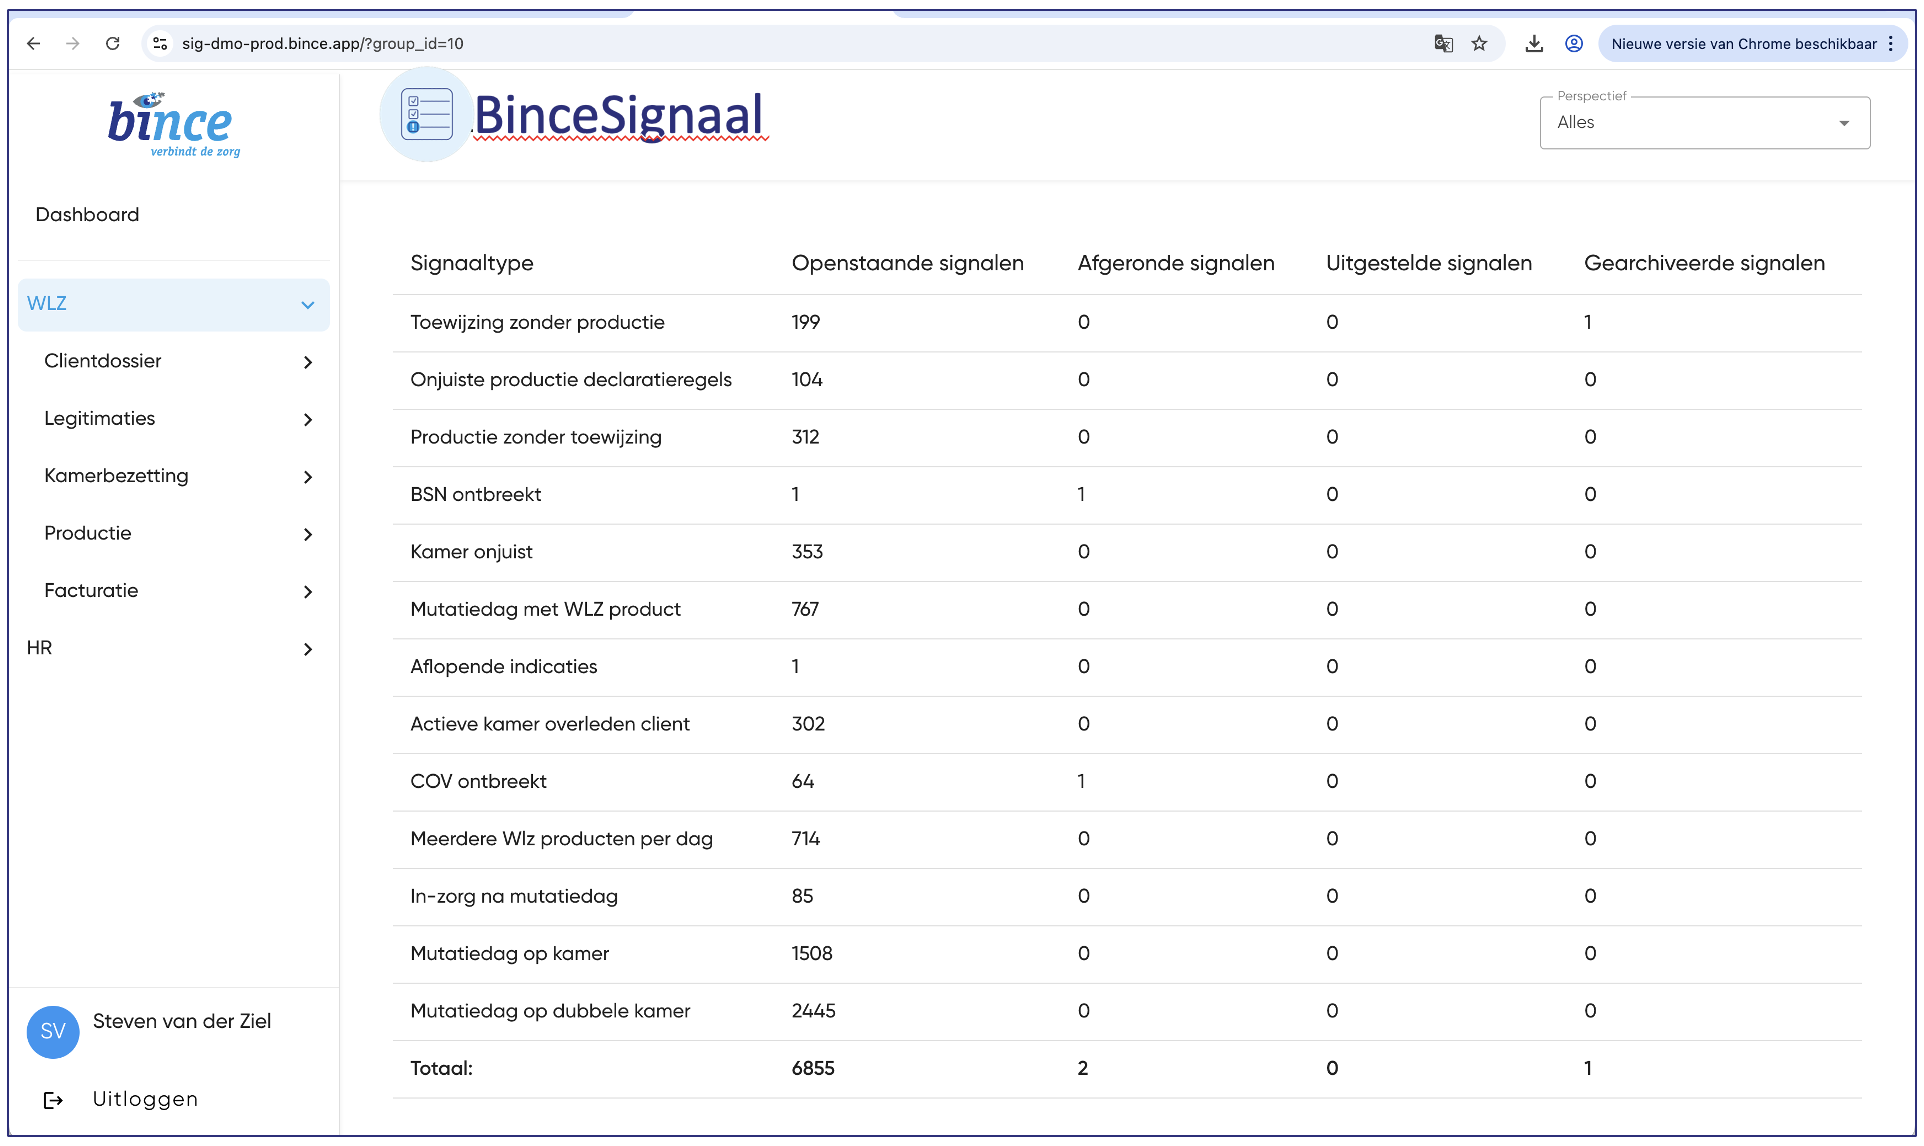Click the translate page icon
Viewport: 1924px width, 1146px height.
pyautogui.click(x=1443, y=44)
